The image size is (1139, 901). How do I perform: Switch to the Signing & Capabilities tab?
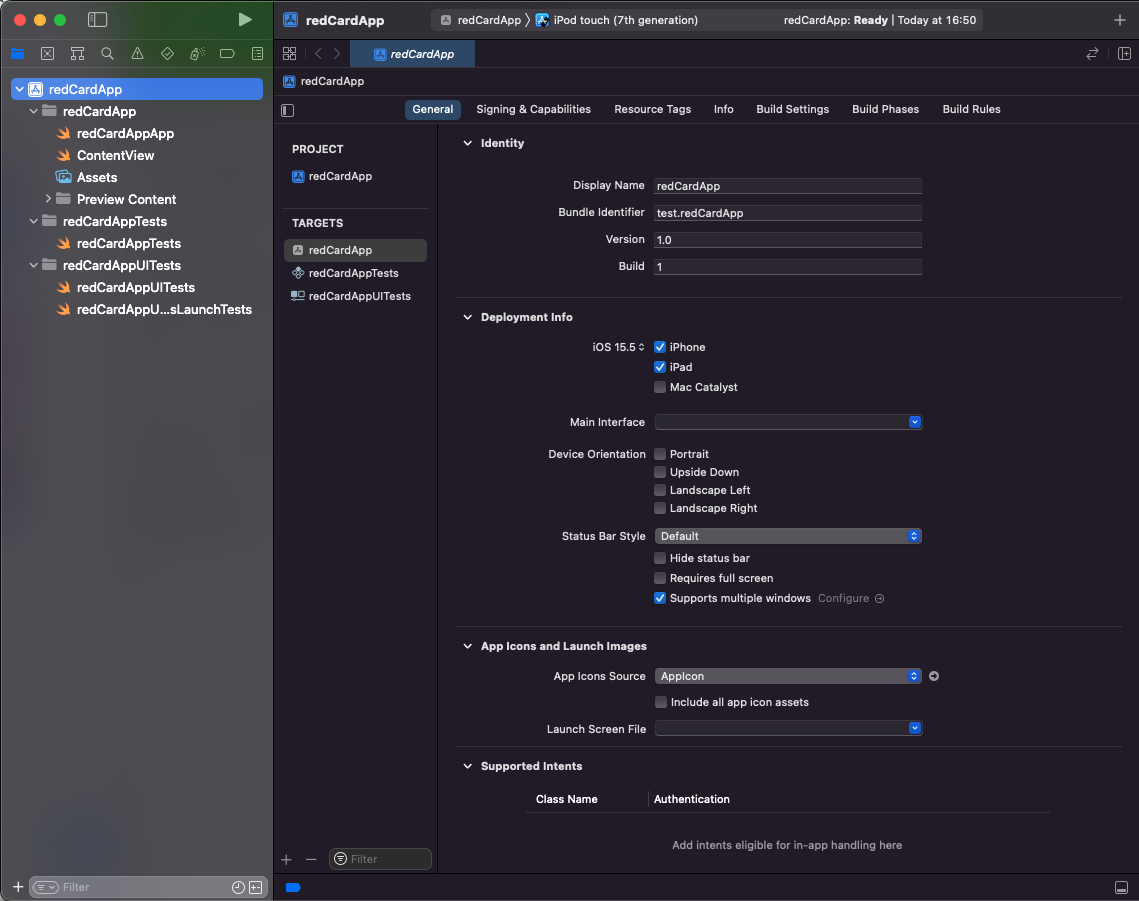pyautogui.click(x=533, y=109)
